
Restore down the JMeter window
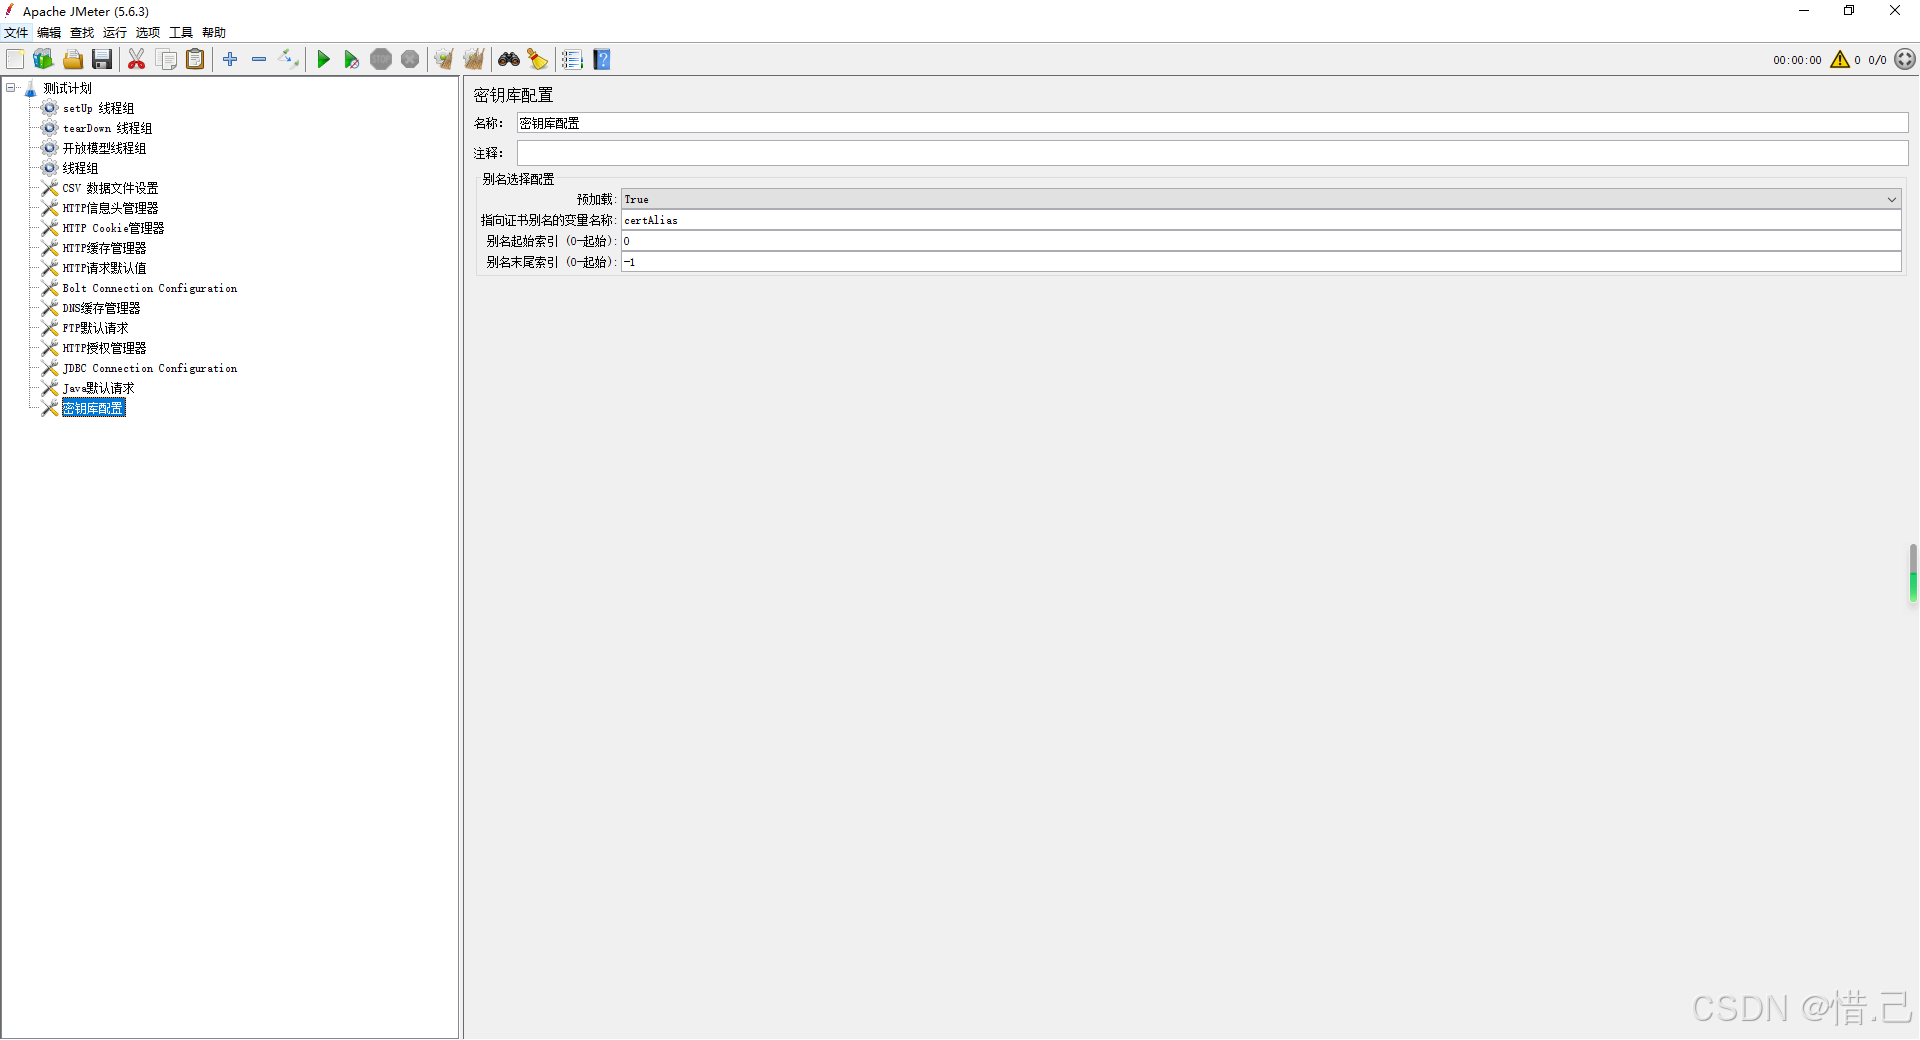tap(1849, 11)
